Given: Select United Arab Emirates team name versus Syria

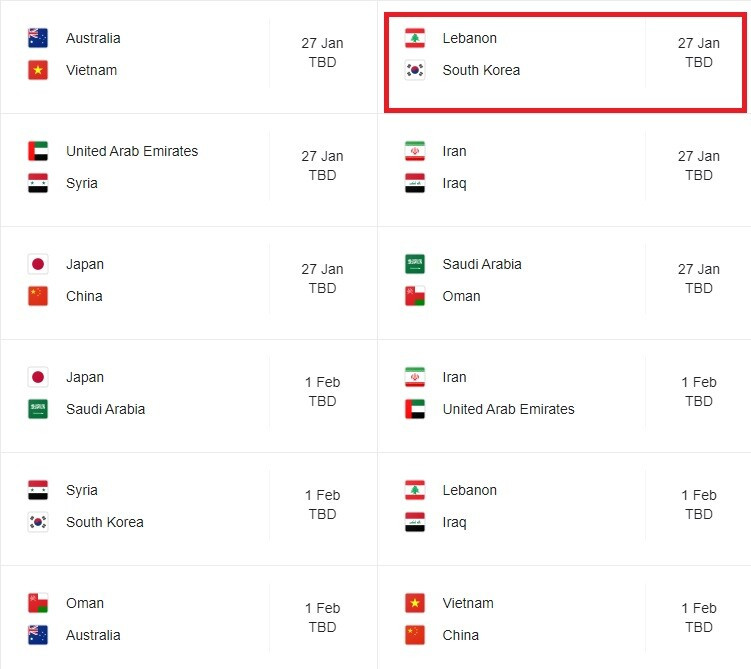Looking at the screenshot, I should coord(132,151).
